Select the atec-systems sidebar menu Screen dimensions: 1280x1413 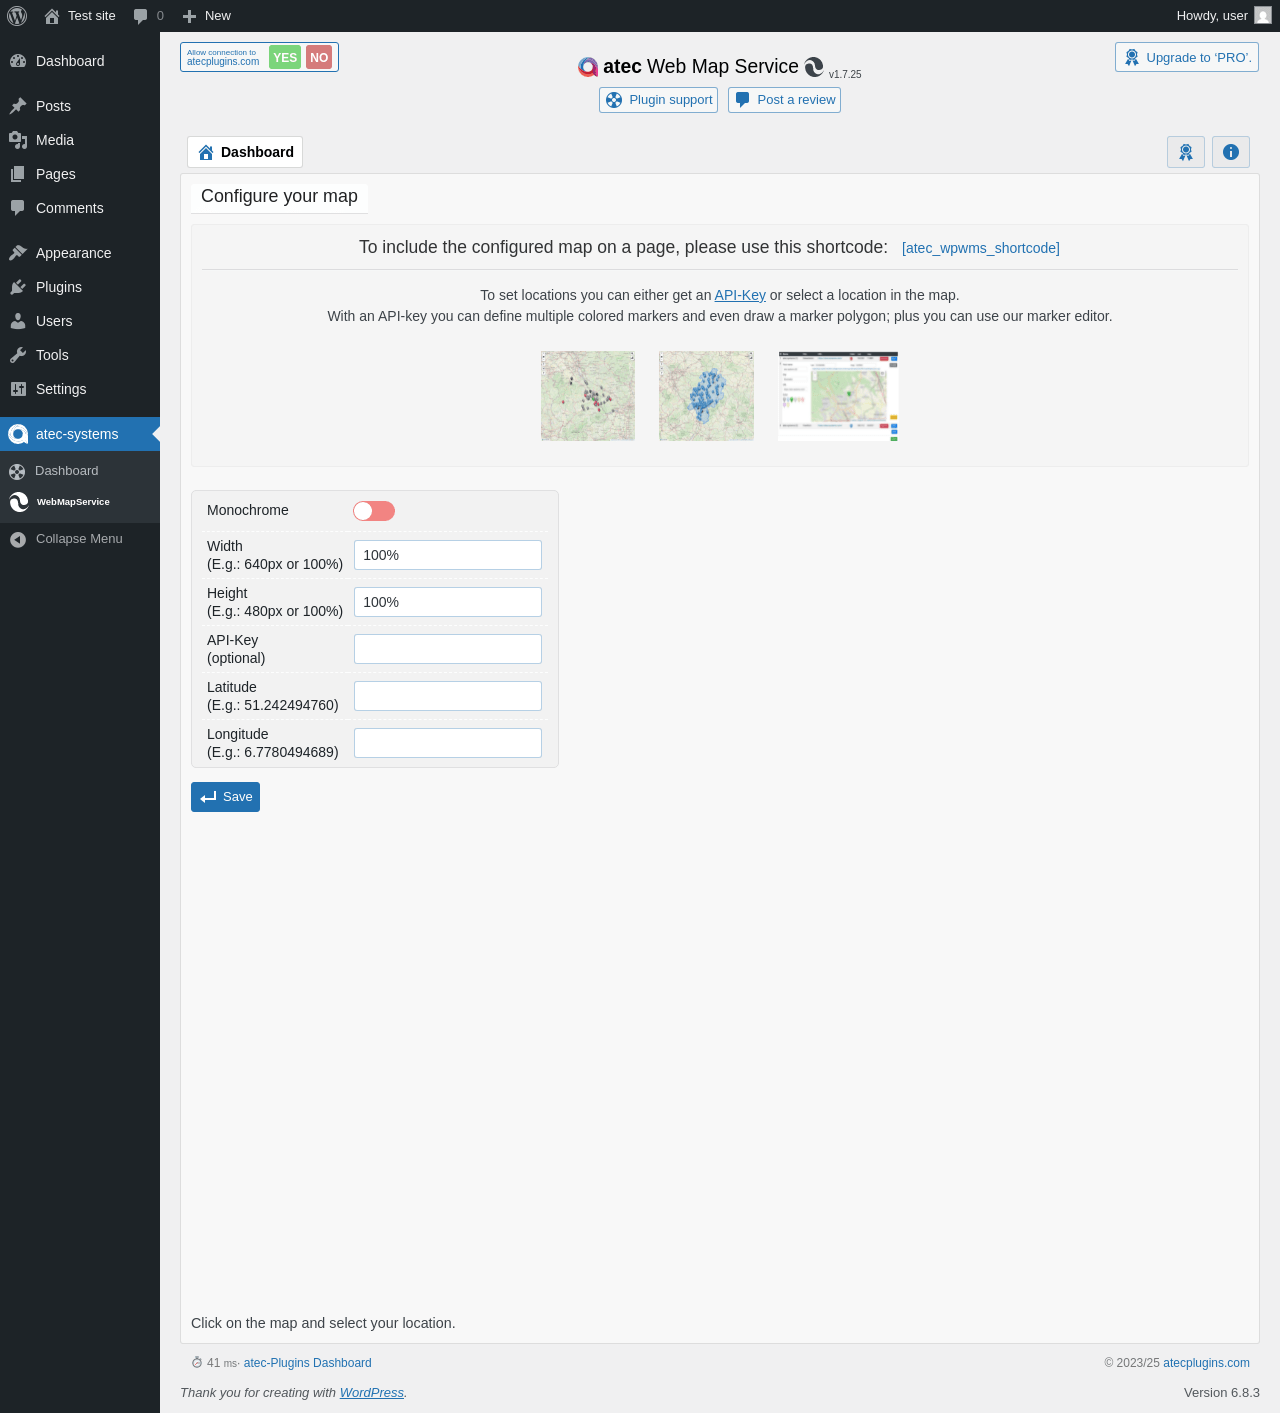[x=80, y=434]
